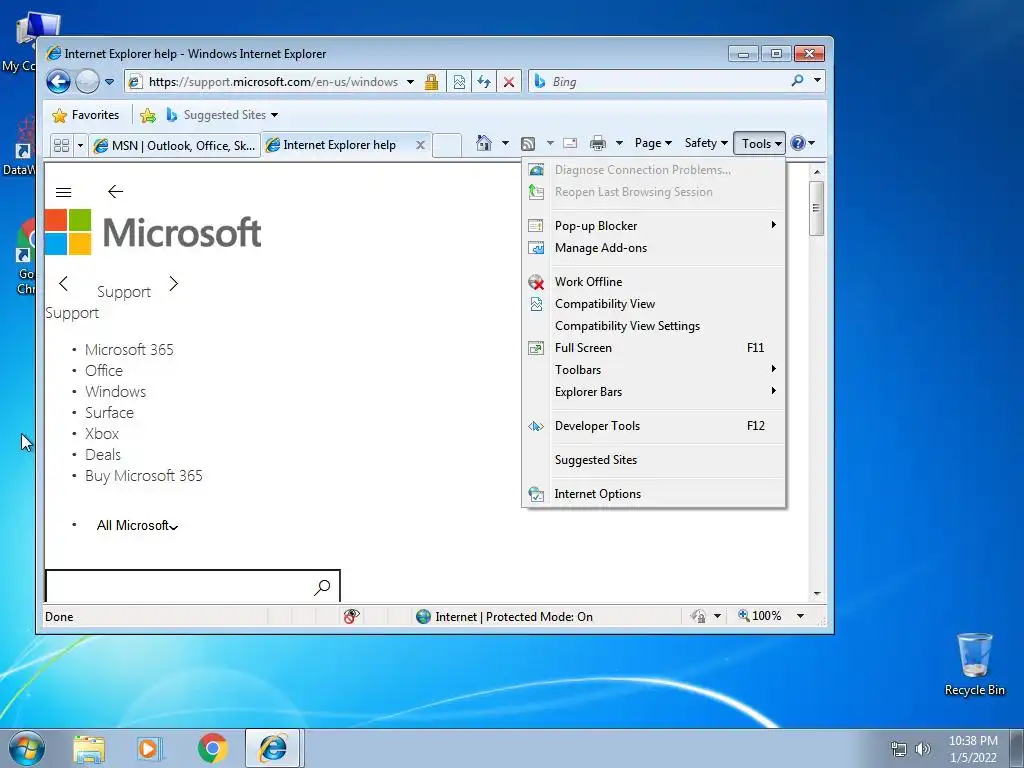This screenshot has width=1024, height=768.
Task: Choose Manage Add-ons in the menu
Action: (x=654, y=248)
